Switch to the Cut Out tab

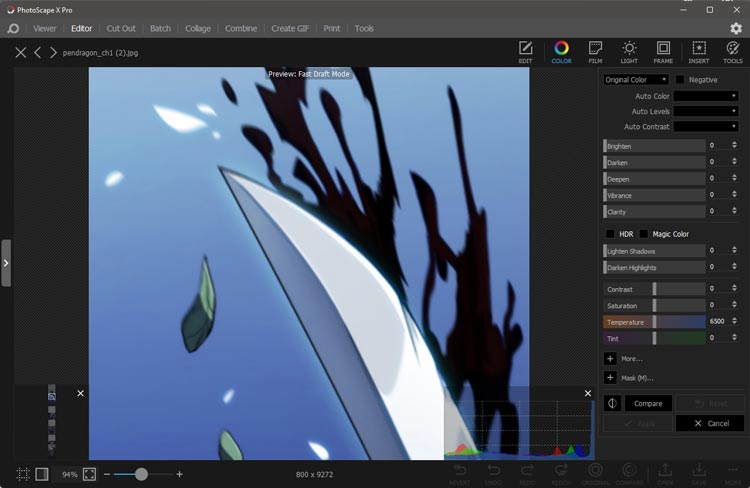121,28
